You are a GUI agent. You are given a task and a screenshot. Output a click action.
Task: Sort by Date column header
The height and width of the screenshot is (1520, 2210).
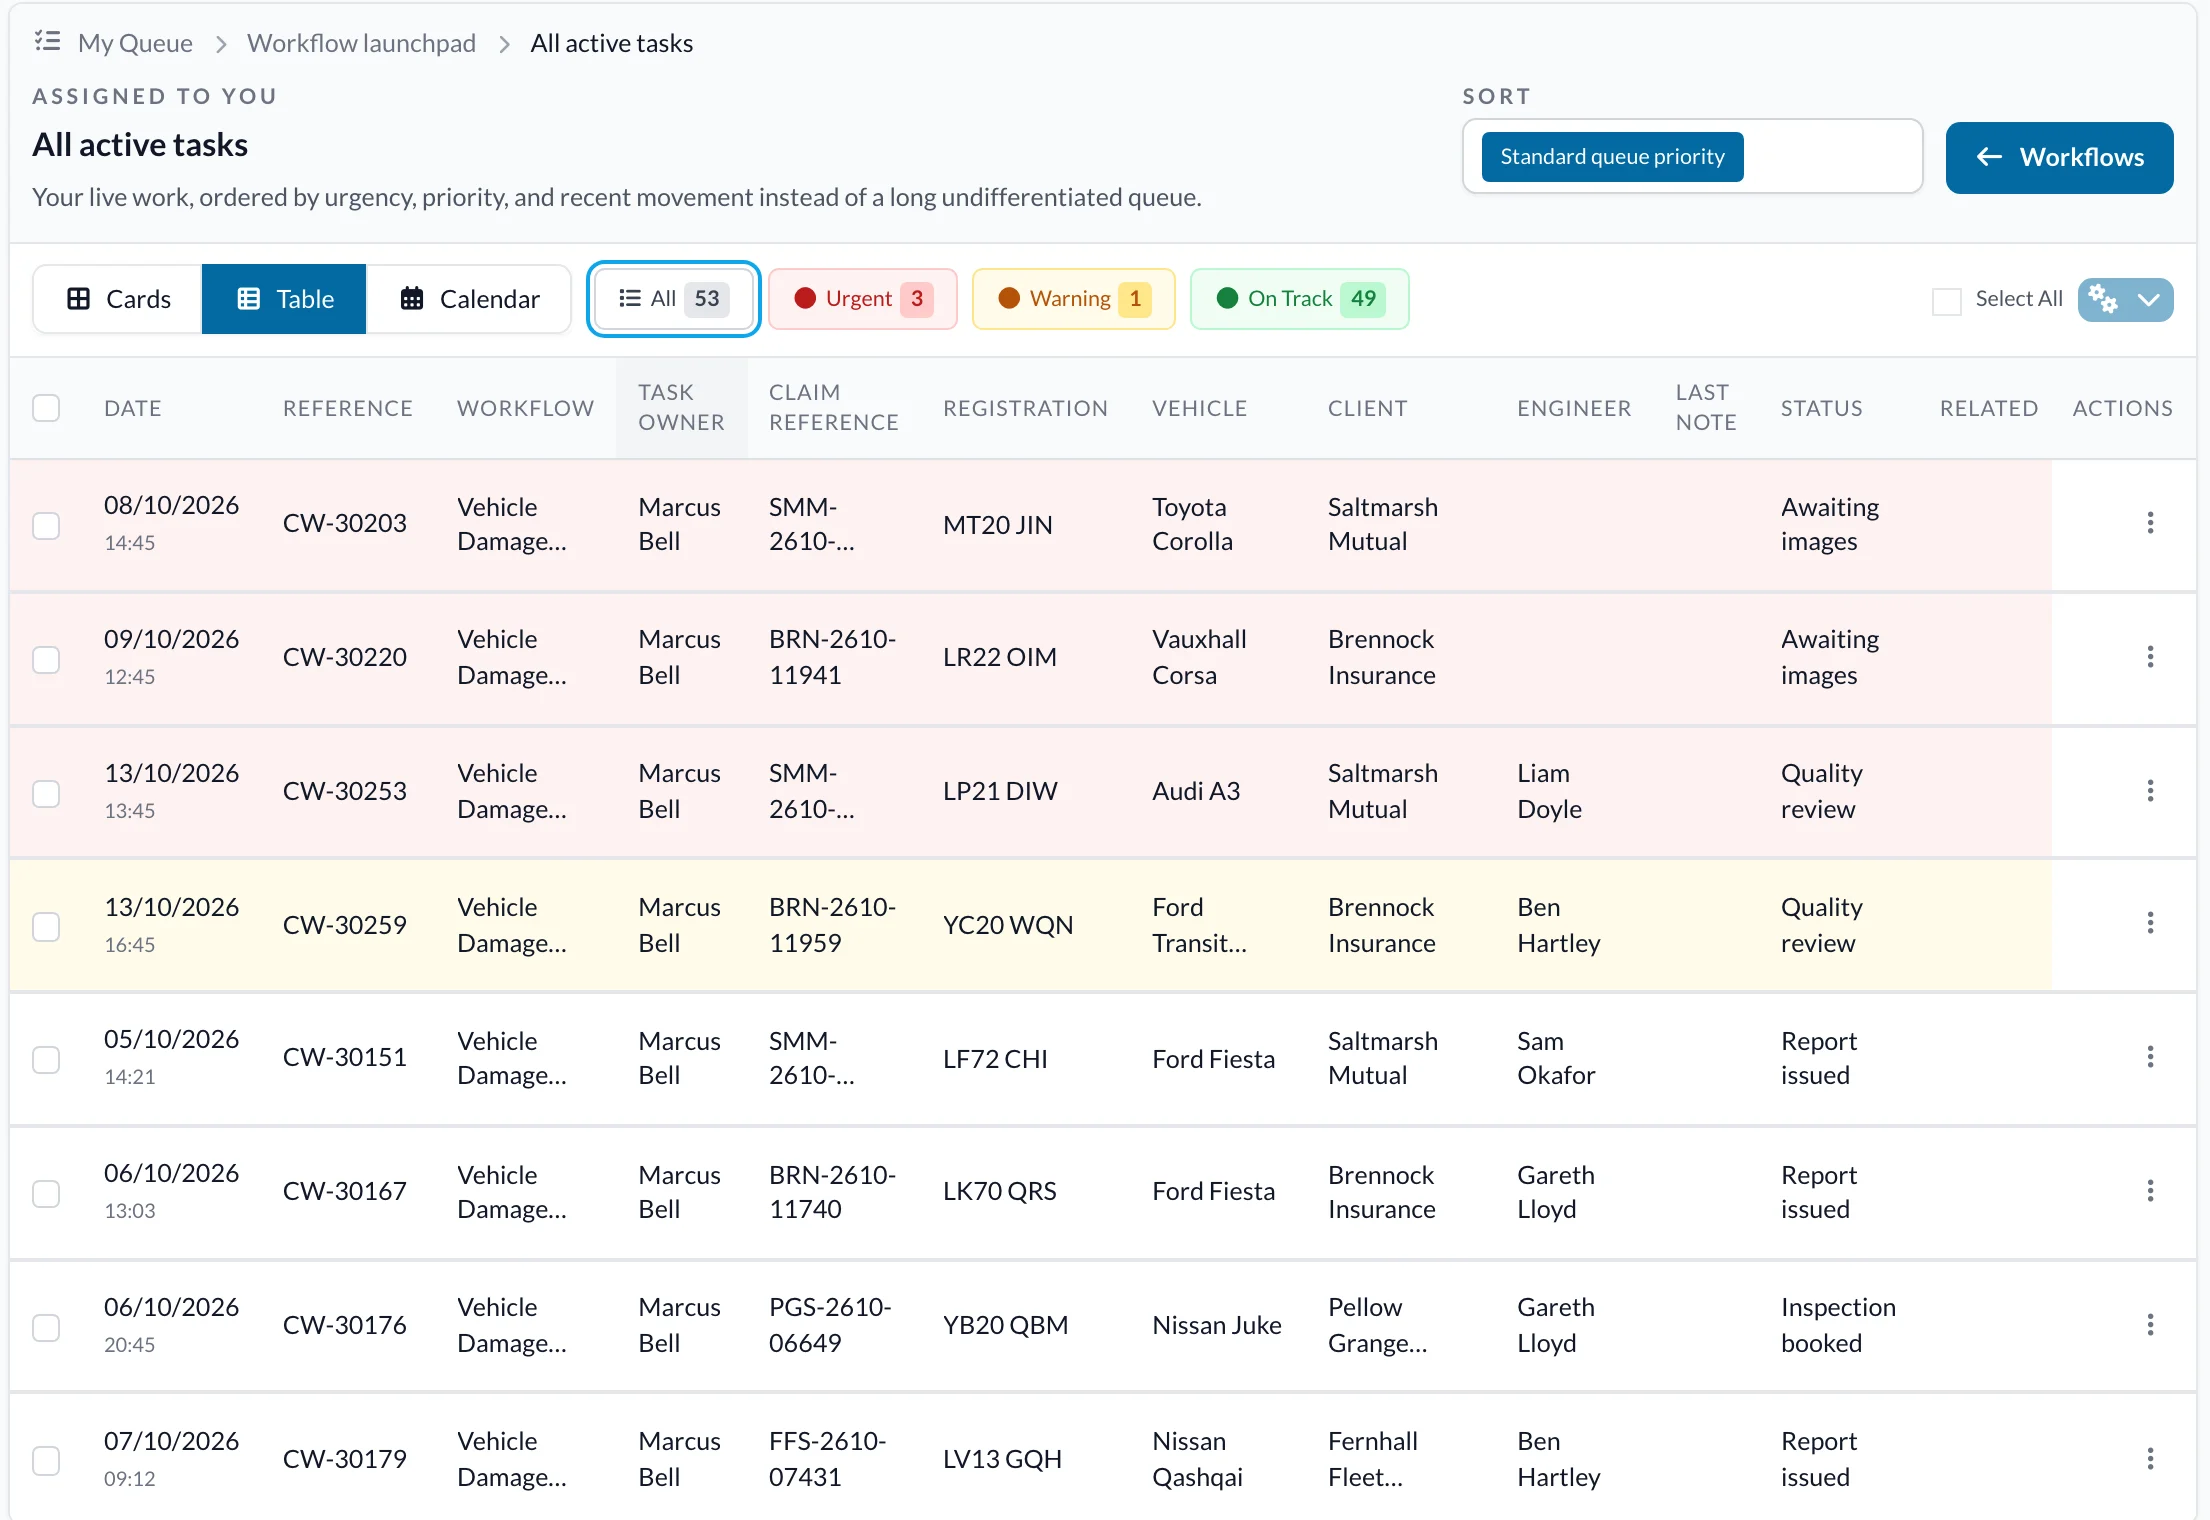(x=133, y=408)
